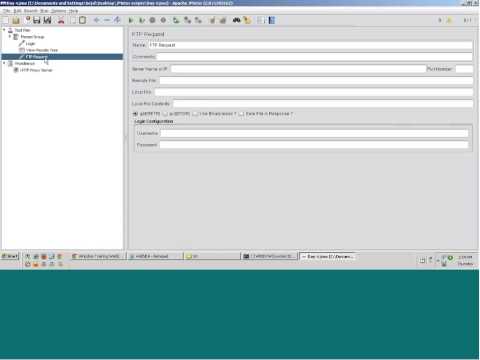The height and width of the screenshot is (360, 480).
Task: Enable the Use Binary mode checkbox
Action: (x=195, y=114)
